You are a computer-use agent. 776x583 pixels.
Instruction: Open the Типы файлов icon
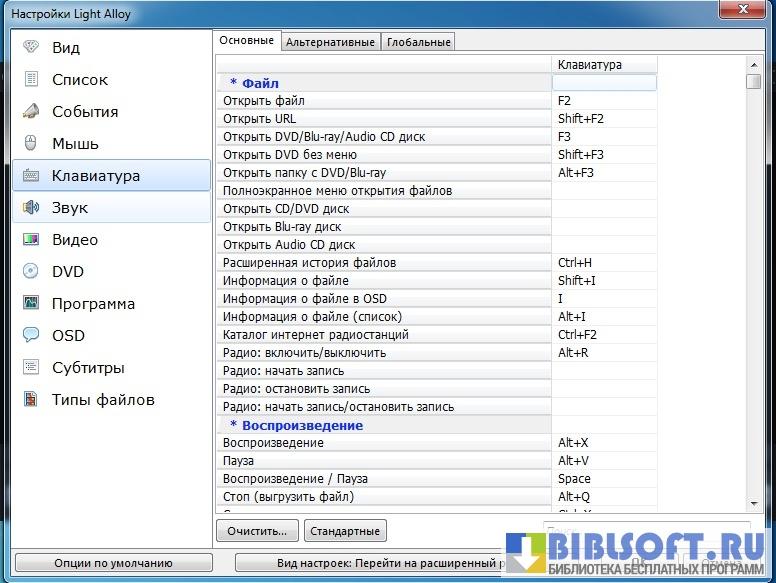[32, 399]
